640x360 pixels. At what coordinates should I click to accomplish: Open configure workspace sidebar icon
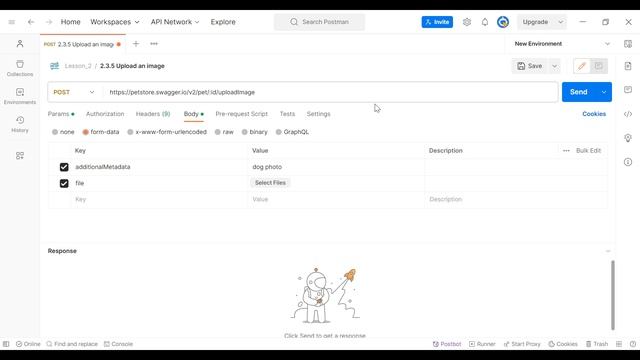click(20, 156)
